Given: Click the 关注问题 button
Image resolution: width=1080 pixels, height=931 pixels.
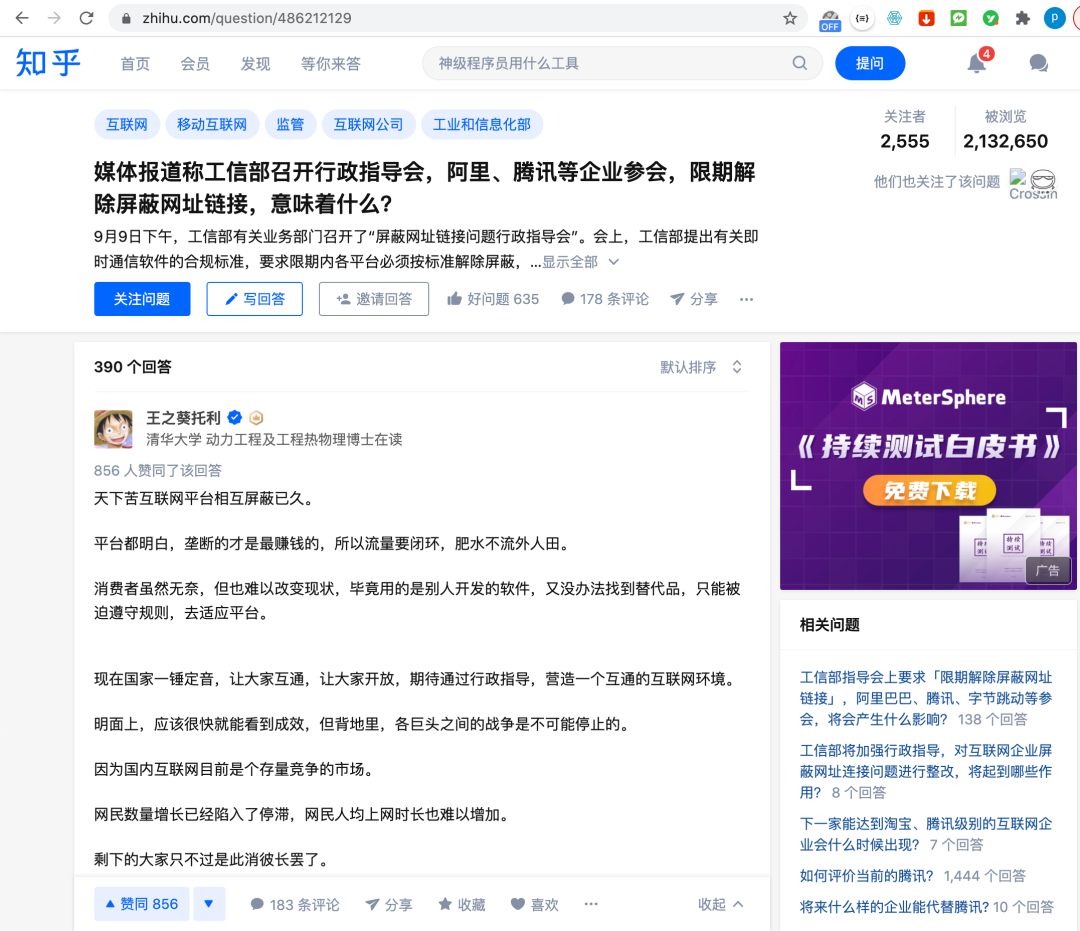Looking at the screenshot, I should [x=142, y=299].
